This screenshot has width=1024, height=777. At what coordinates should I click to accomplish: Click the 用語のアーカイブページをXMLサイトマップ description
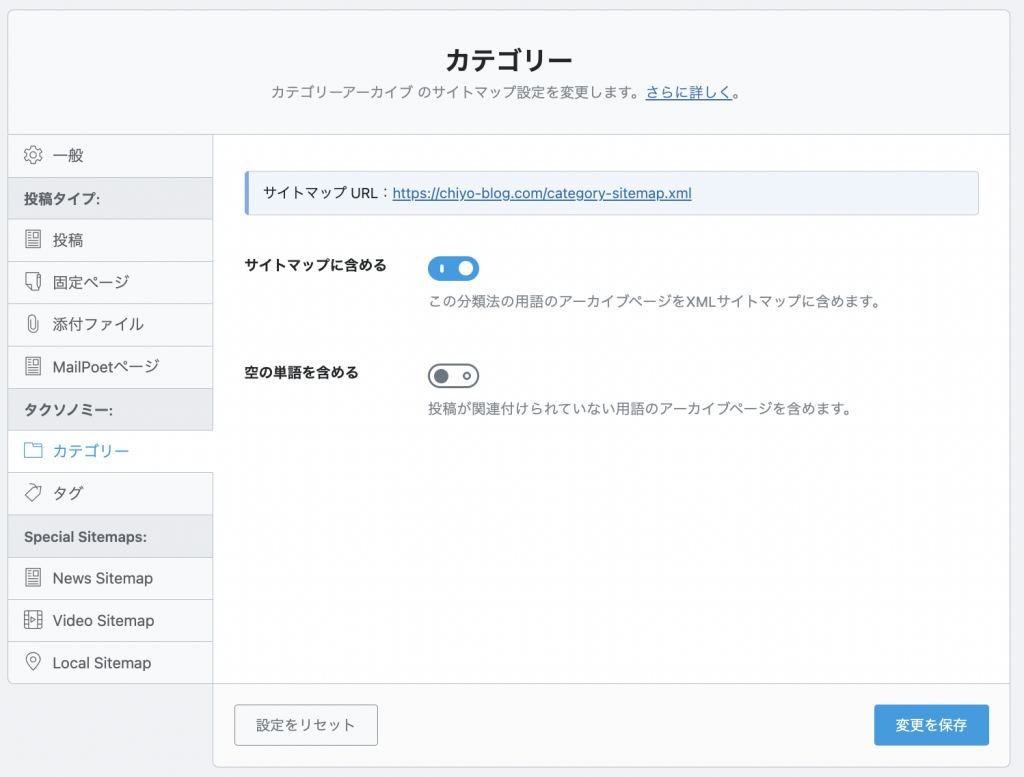[x=654, y=301]
